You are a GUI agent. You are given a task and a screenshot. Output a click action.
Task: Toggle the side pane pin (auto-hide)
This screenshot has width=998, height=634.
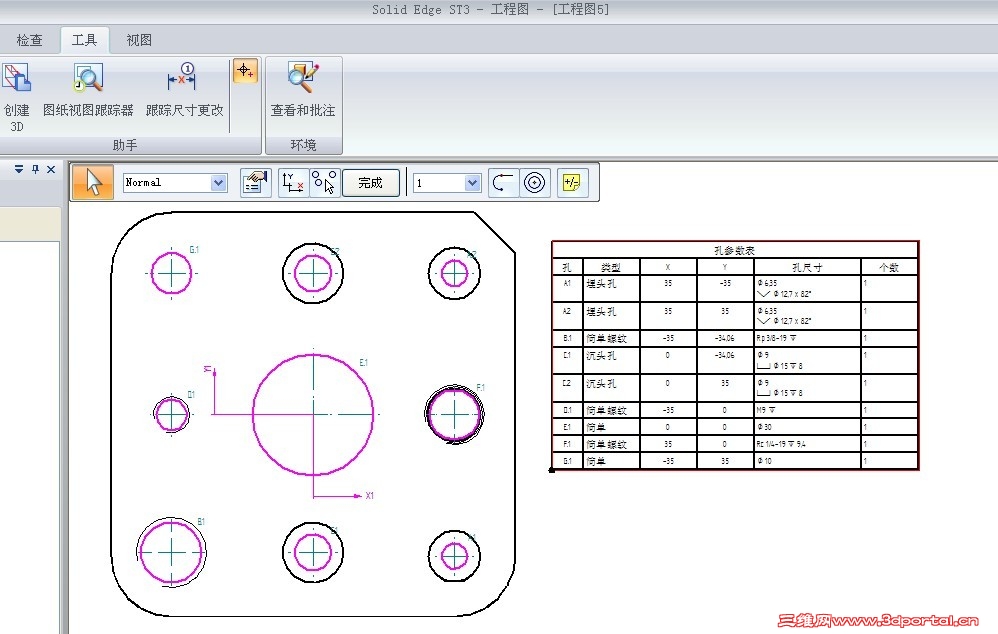(x=36, y=169)
